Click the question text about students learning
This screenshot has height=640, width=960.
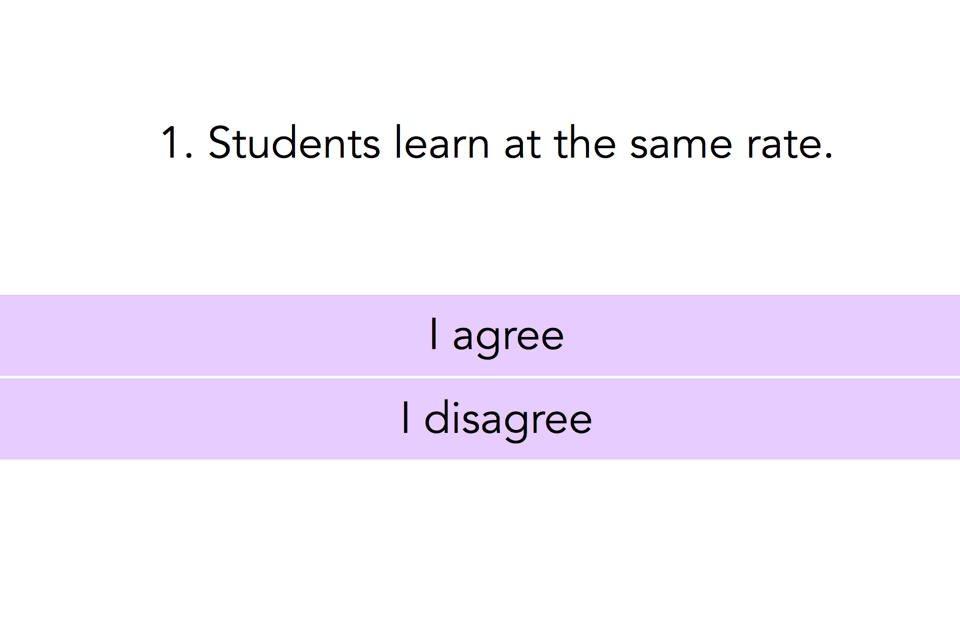[x=497, y=143]
